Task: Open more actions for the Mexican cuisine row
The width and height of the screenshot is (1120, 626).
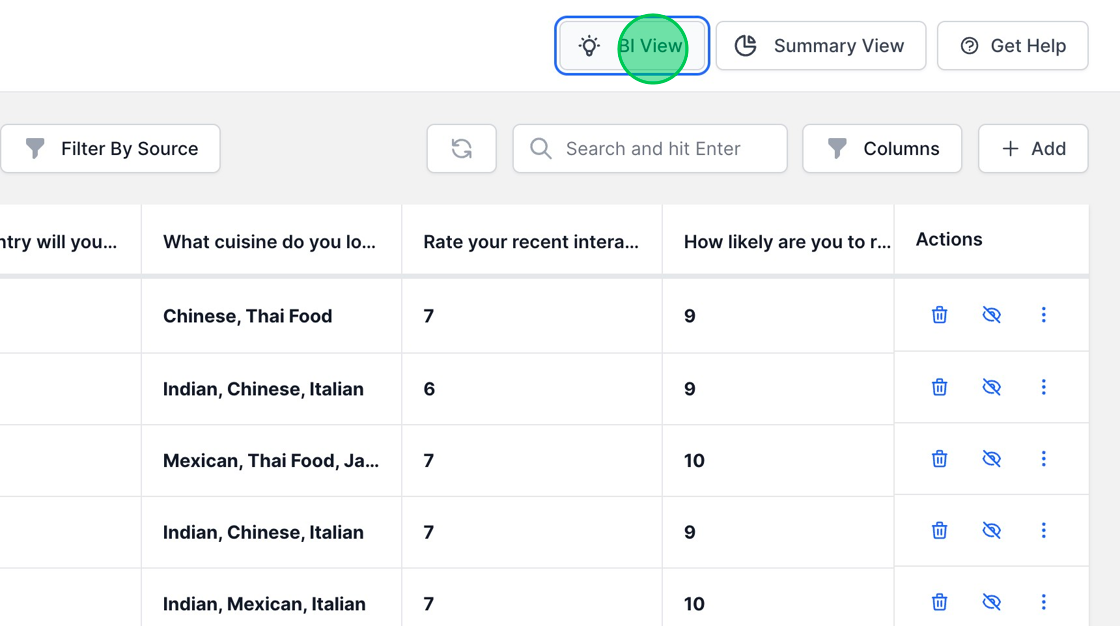Action: pyautogui.click(x=1043, y=458)
